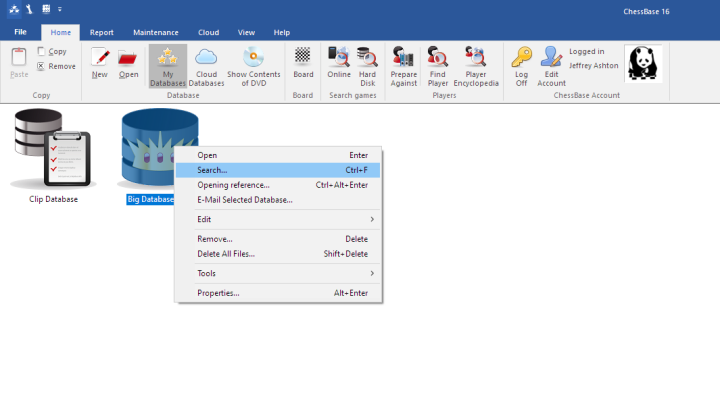Switch to the View tab
Image resolution: width=720 pixels, height=393 pixels.
point(246,33)
